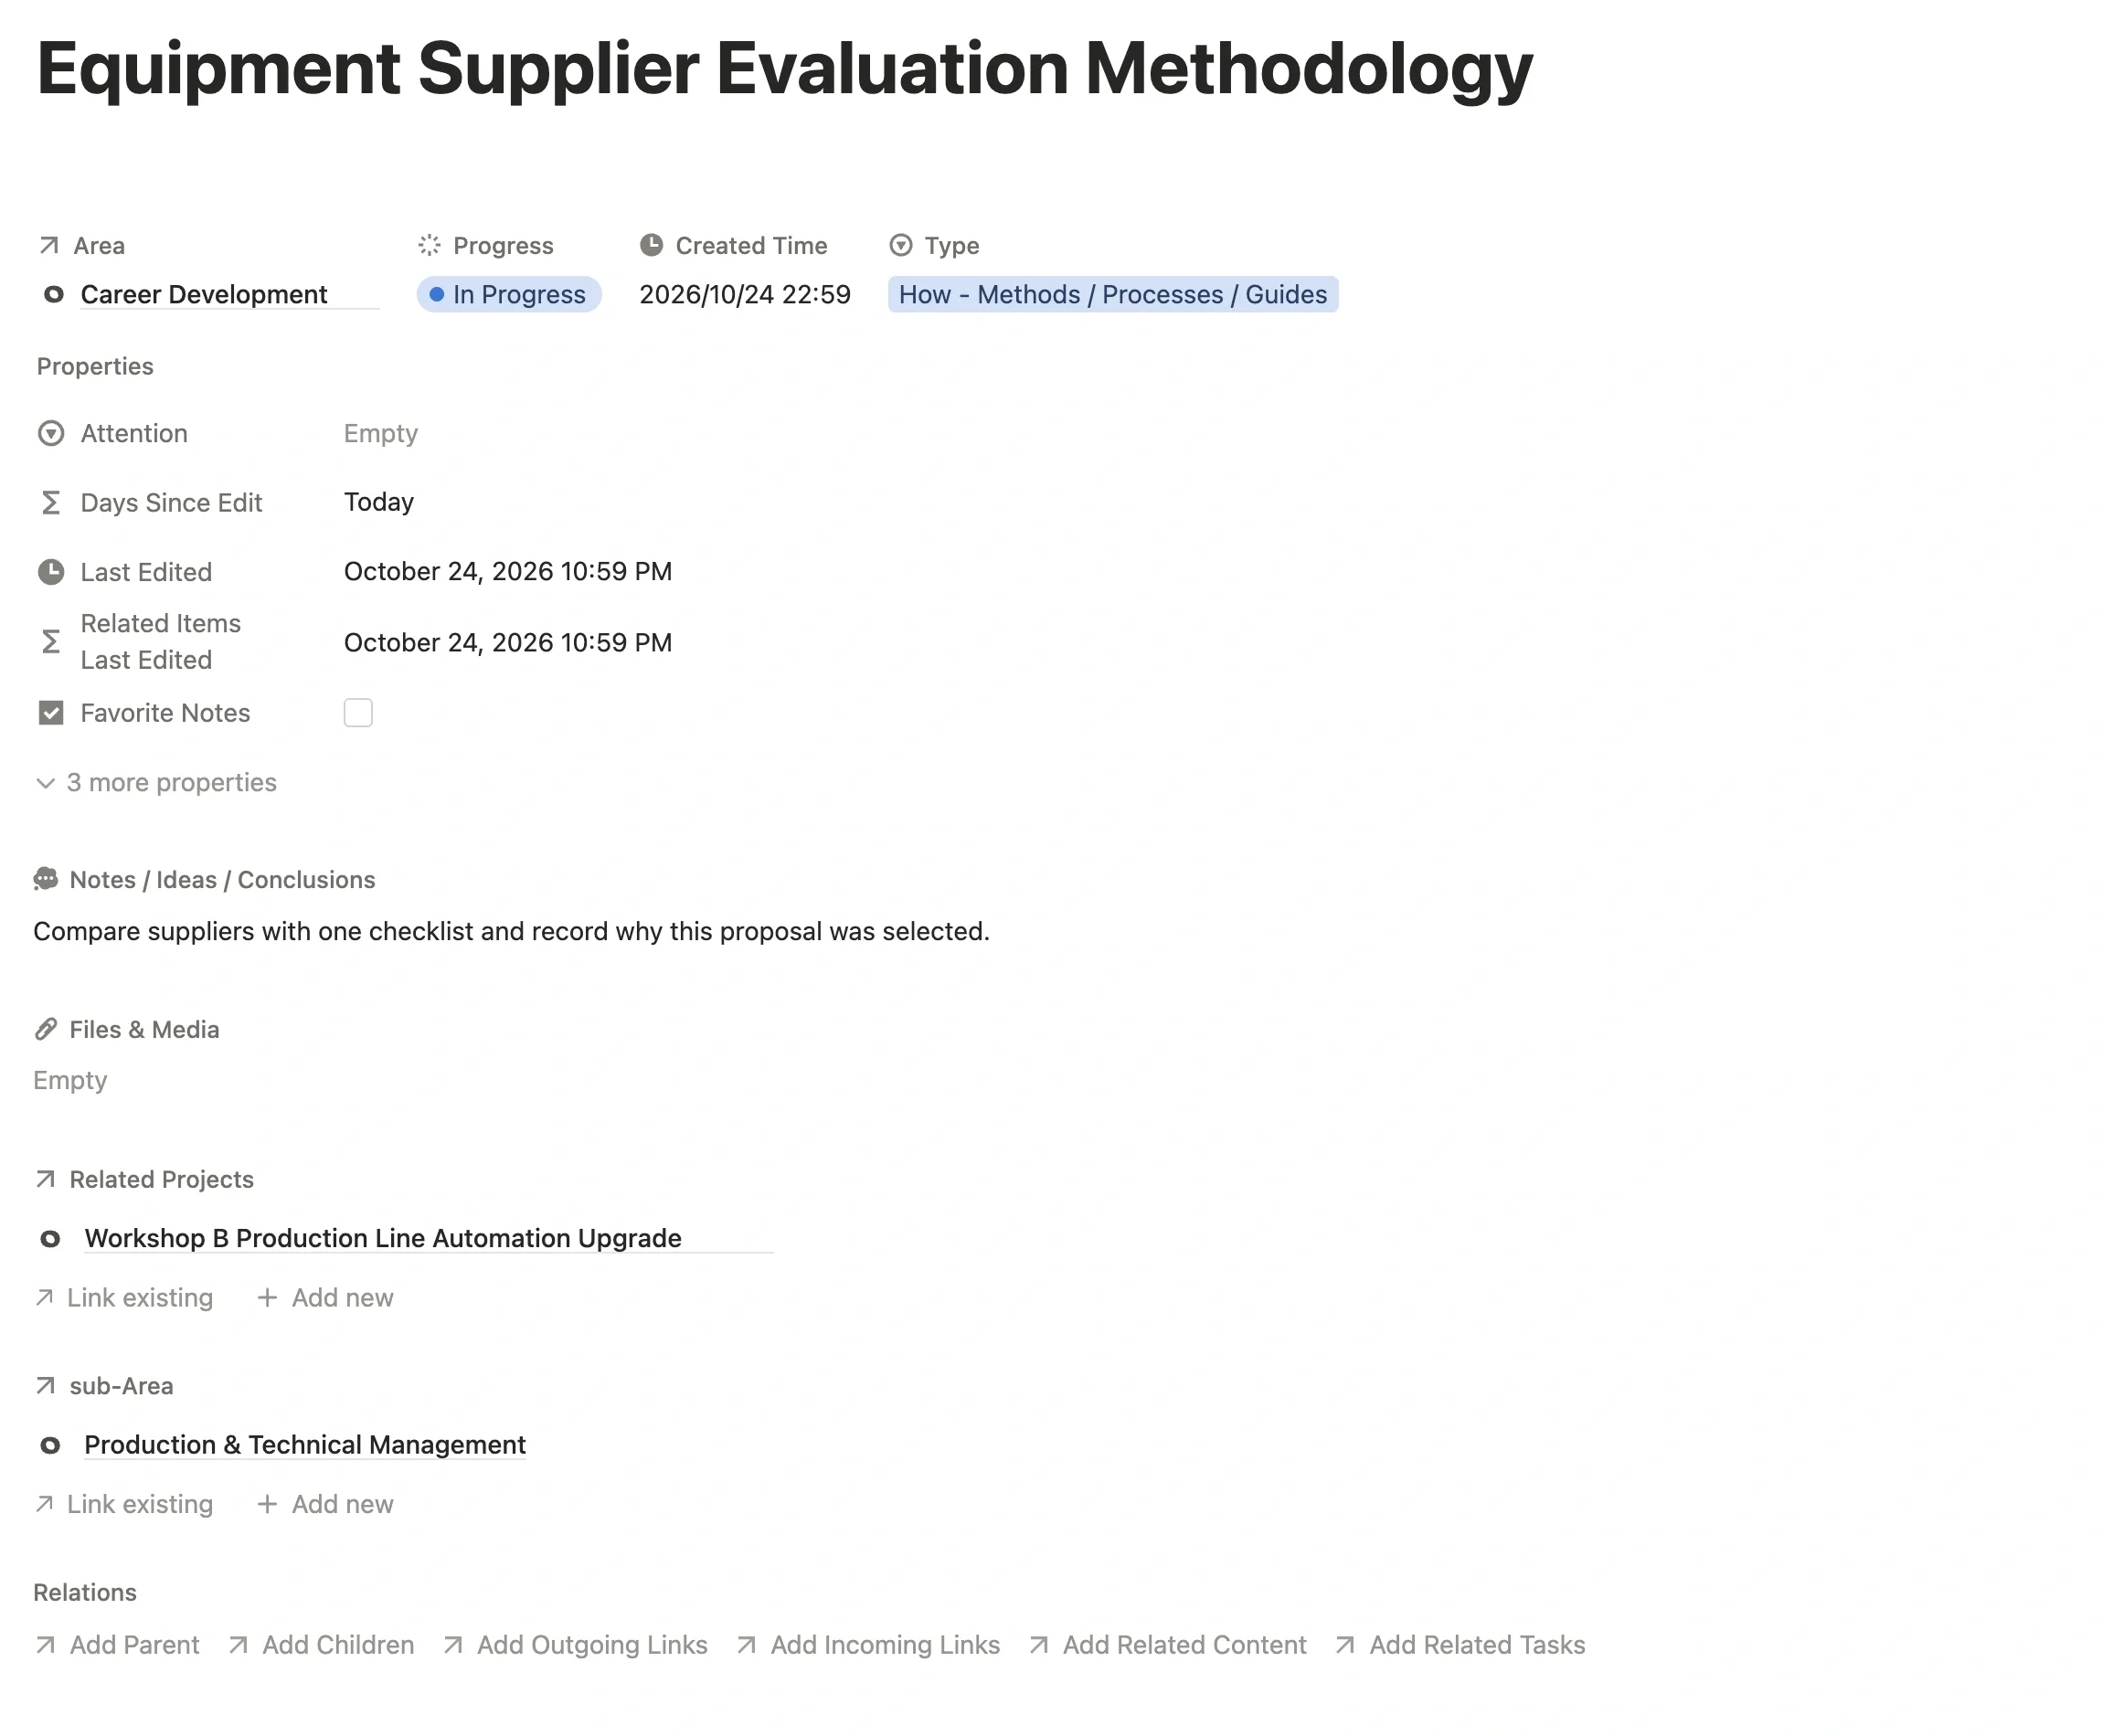Open the In Progress status dropdown
Image resolution: width=2102 pixels, height=1736 pixels.
[x=509, y=294]
